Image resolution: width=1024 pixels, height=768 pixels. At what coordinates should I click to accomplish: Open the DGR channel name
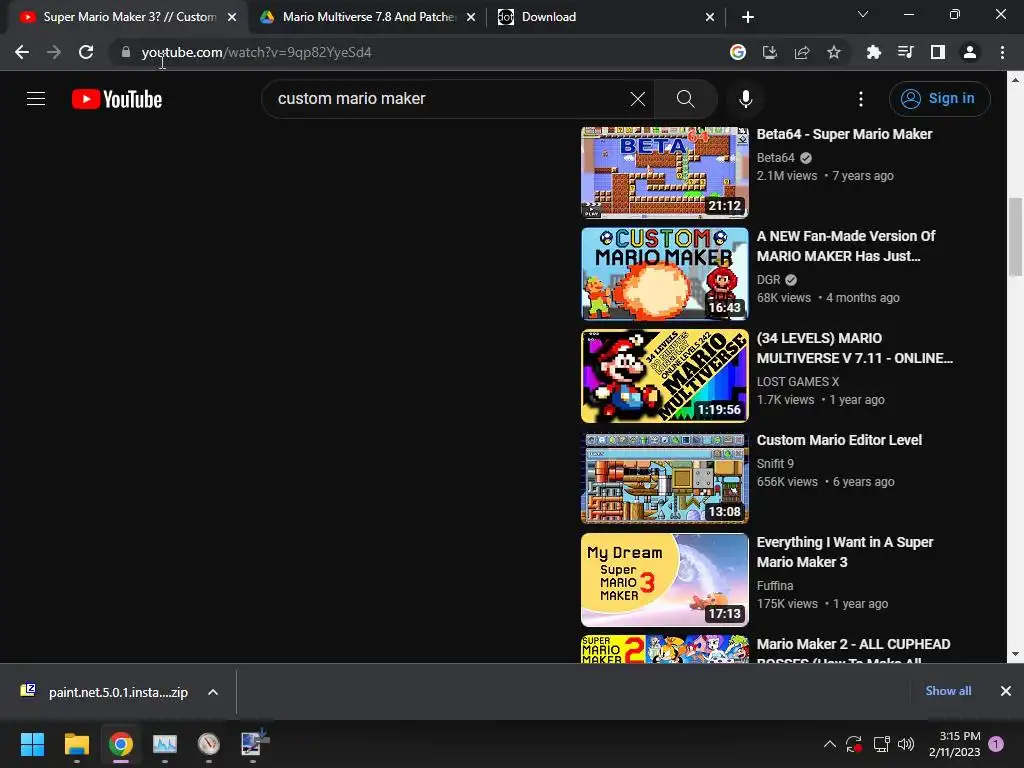[768, 280]
